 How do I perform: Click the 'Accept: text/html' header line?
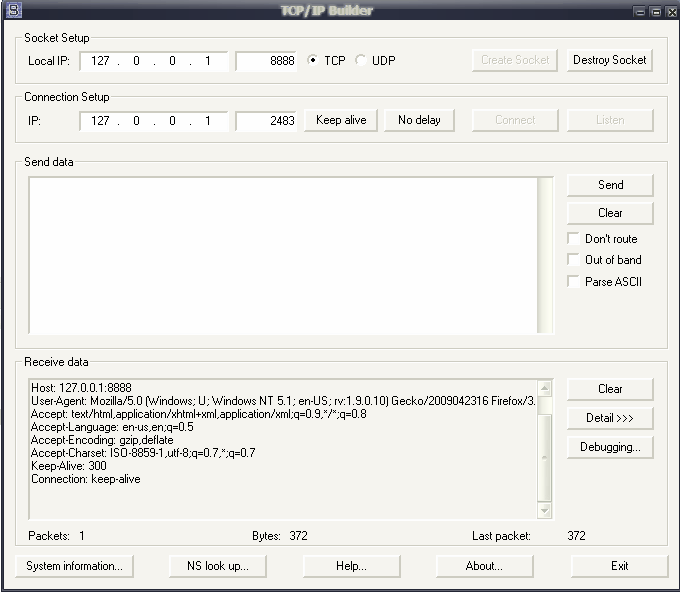[x=199, y=414]
